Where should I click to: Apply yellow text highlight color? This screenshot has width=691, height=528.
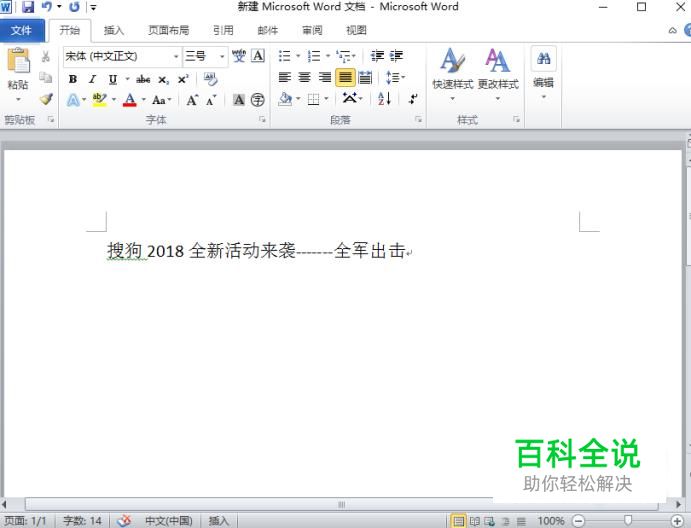click(100, 100)
